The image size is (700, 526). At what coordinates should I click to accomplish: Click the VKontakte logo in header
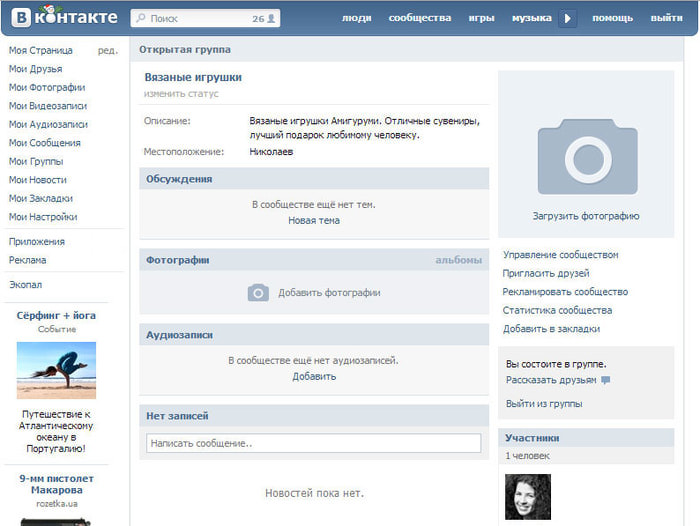(x=61, y=17)
